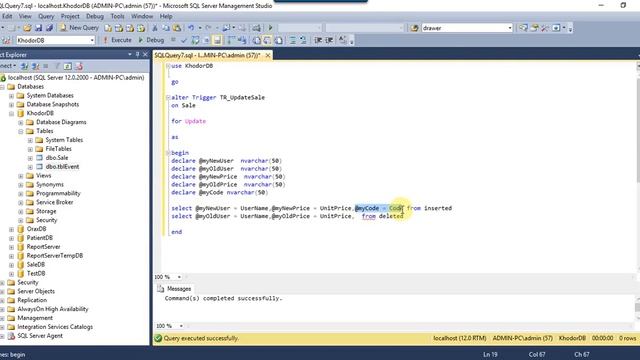
Task: Open the Connect dropdown in Object Explorer
Action: (8, 66)
